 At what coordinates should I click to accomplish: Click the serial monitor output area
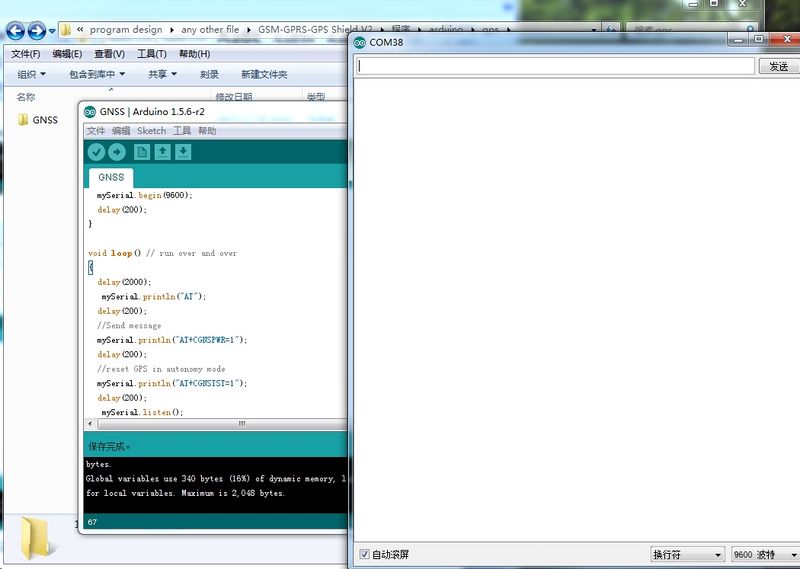[577, 310]
